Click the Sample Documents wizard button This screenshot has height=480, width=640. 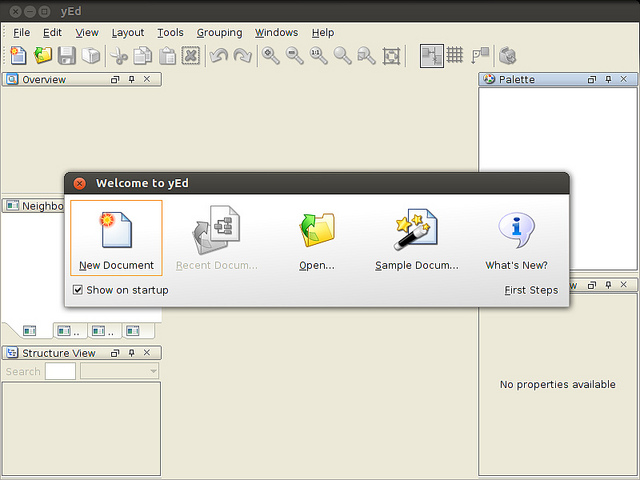tap(417, 240)
